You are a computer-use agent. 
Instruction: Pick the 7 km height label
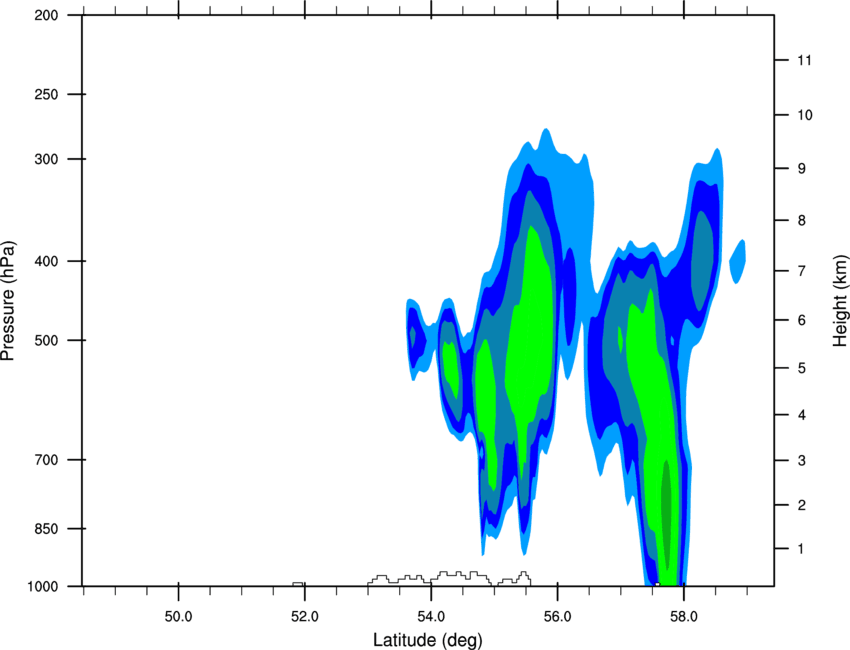802,271
